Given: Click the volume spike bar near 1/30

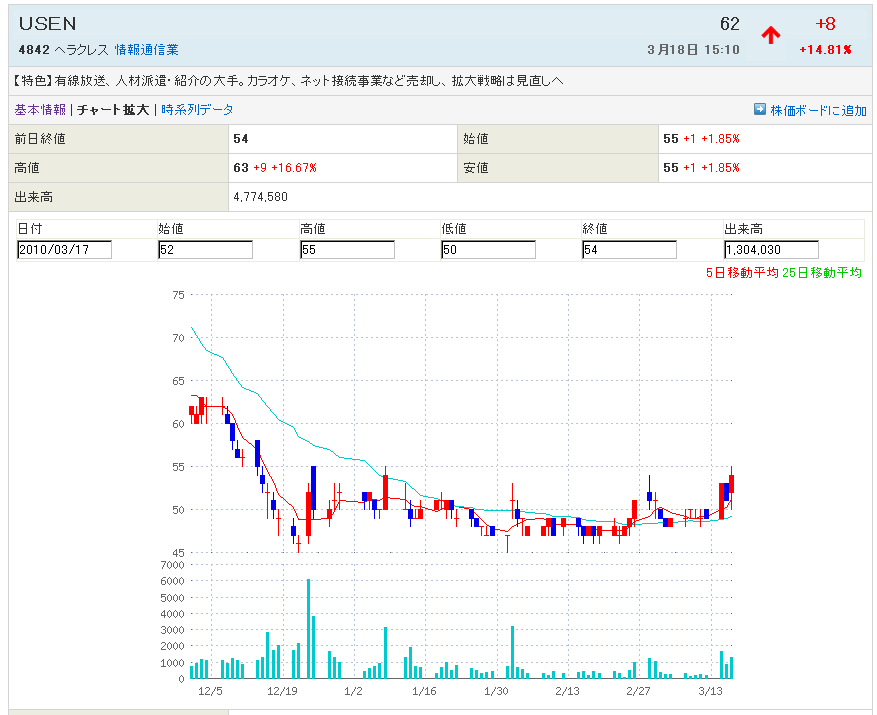Looking at the screenshot, I should pos(512,652).
